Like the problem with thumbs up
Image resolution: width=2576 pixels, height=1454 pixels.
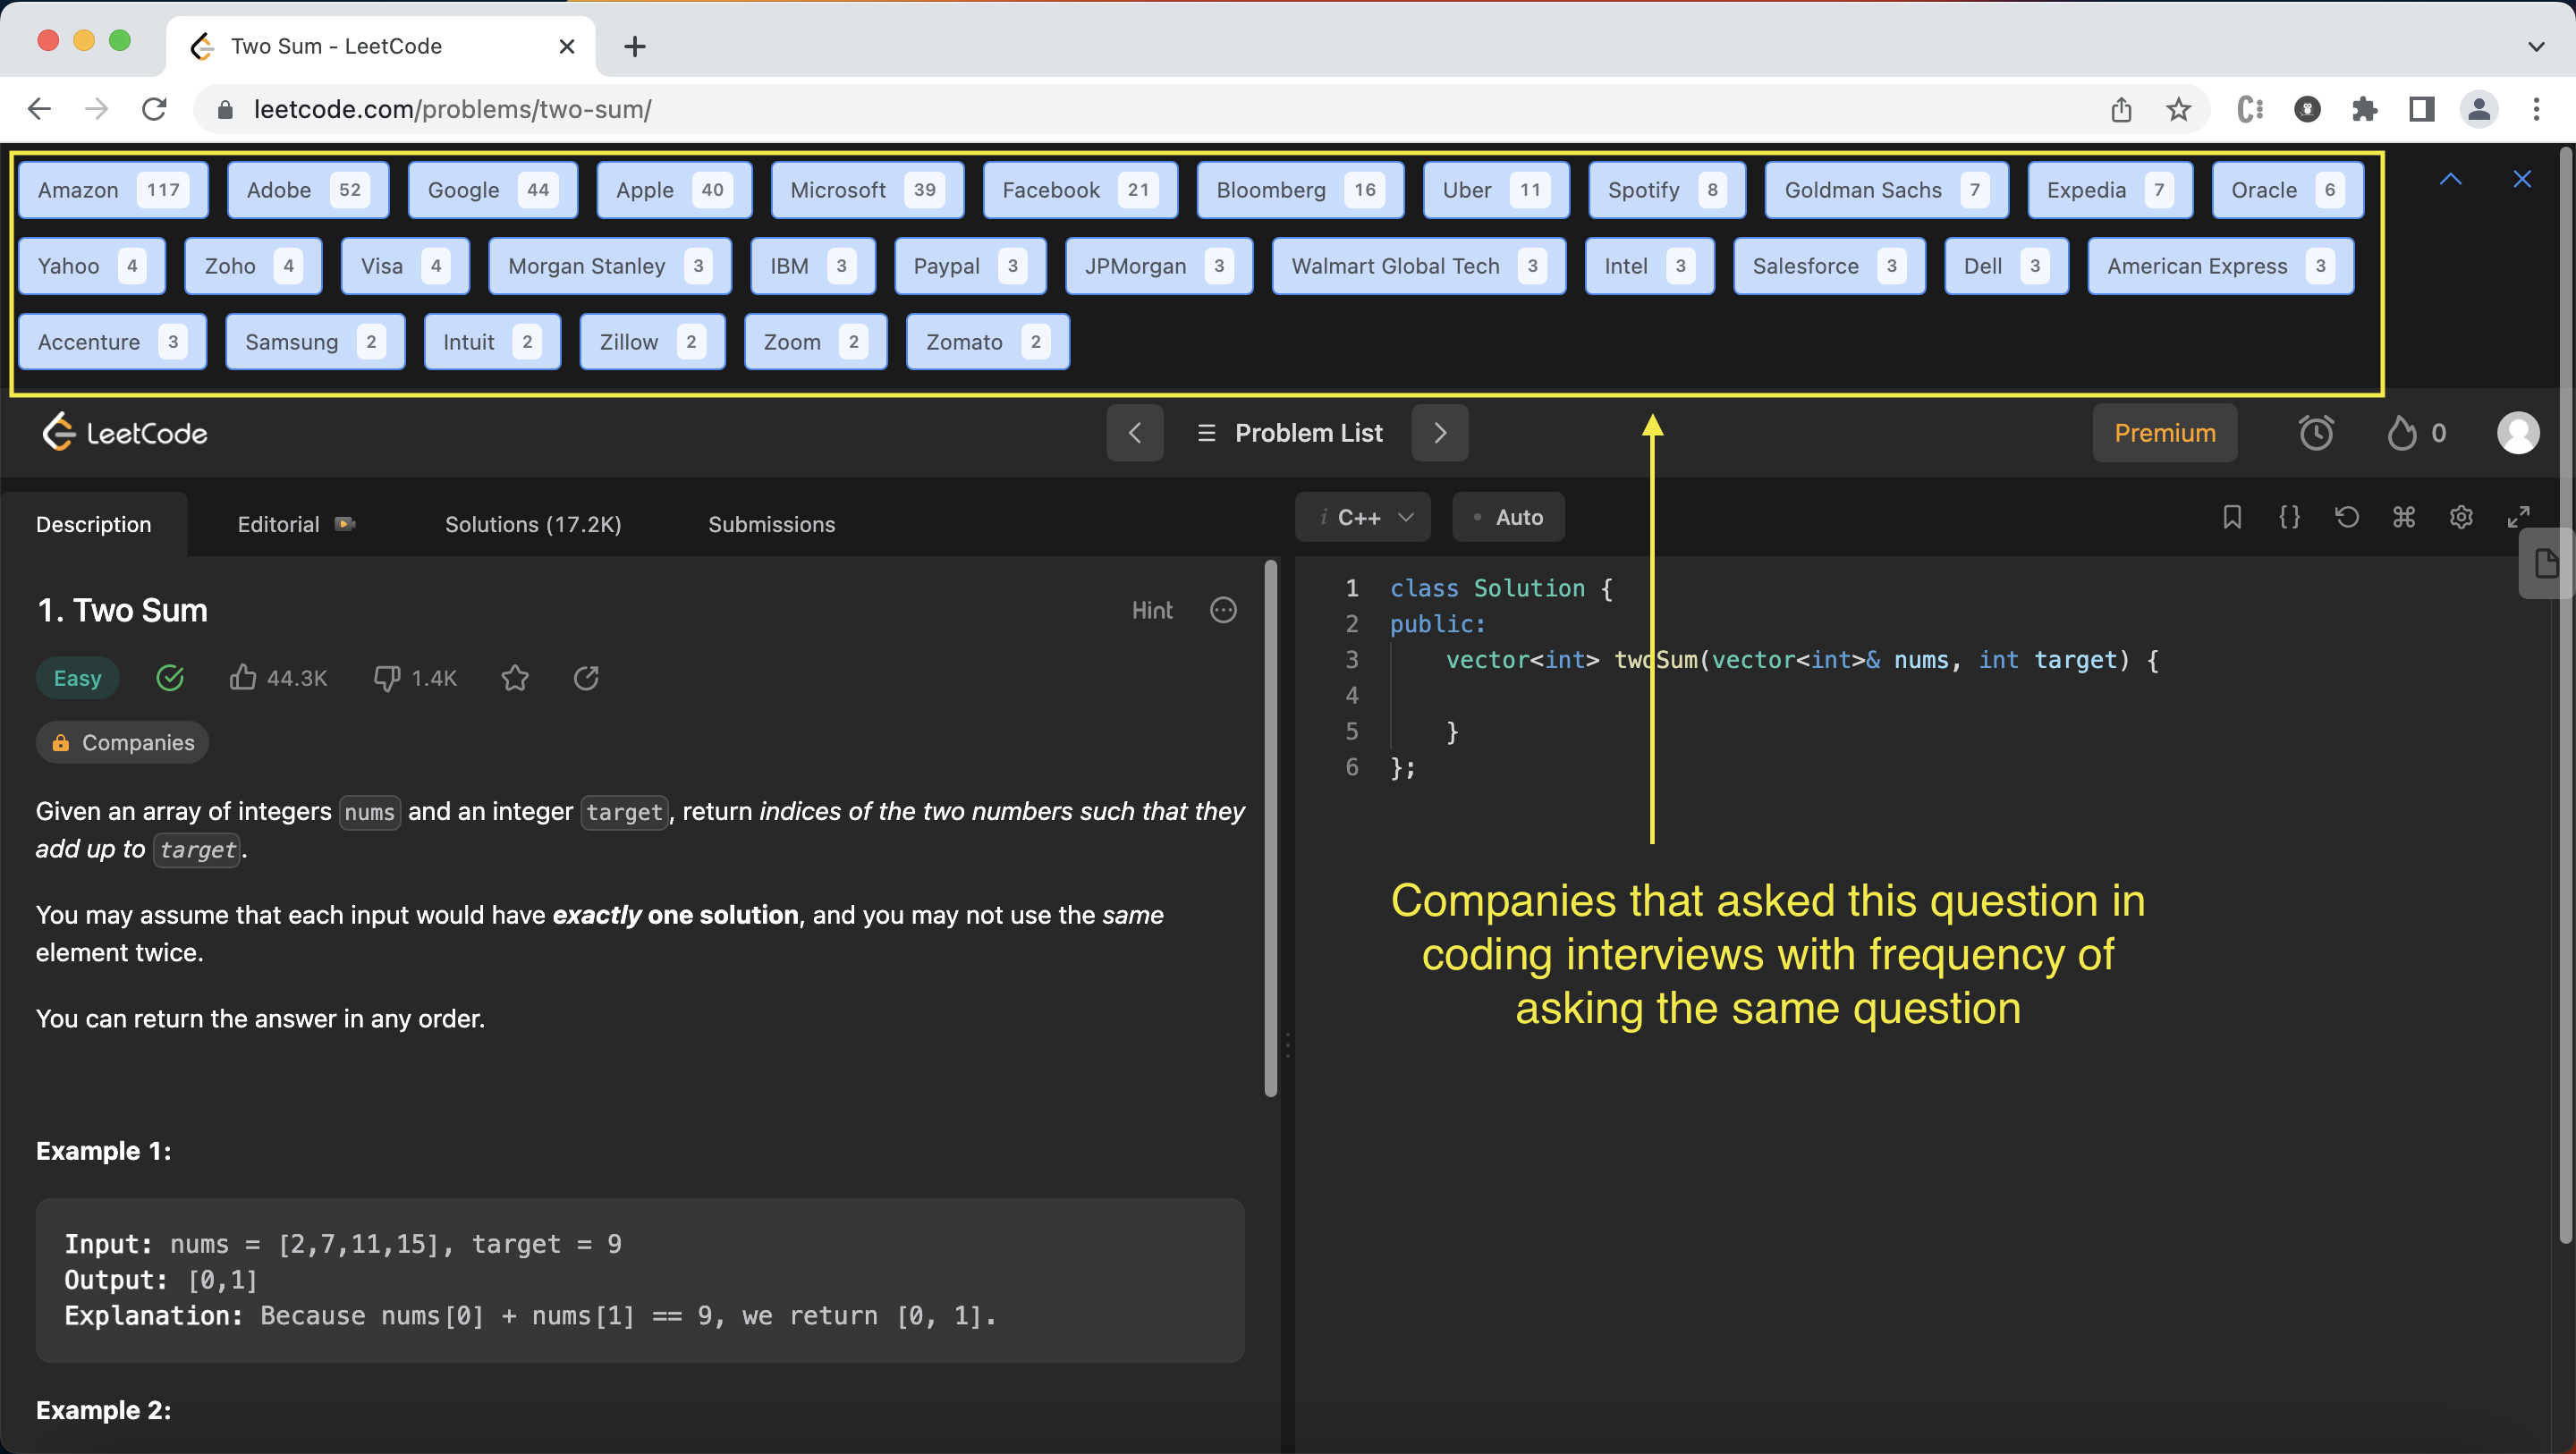coord(242,678)
